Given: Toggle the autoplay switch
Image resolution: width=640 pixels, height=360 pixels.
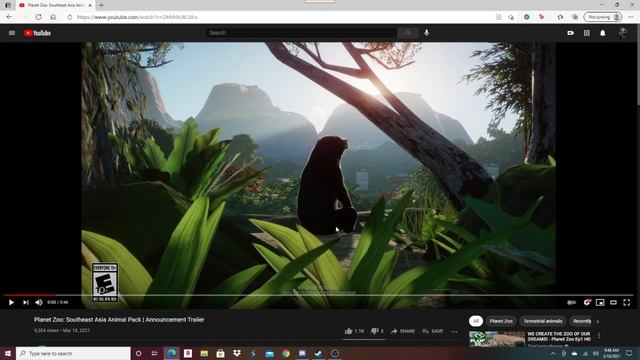Looking at the screenshot, I should pos(571,302).
